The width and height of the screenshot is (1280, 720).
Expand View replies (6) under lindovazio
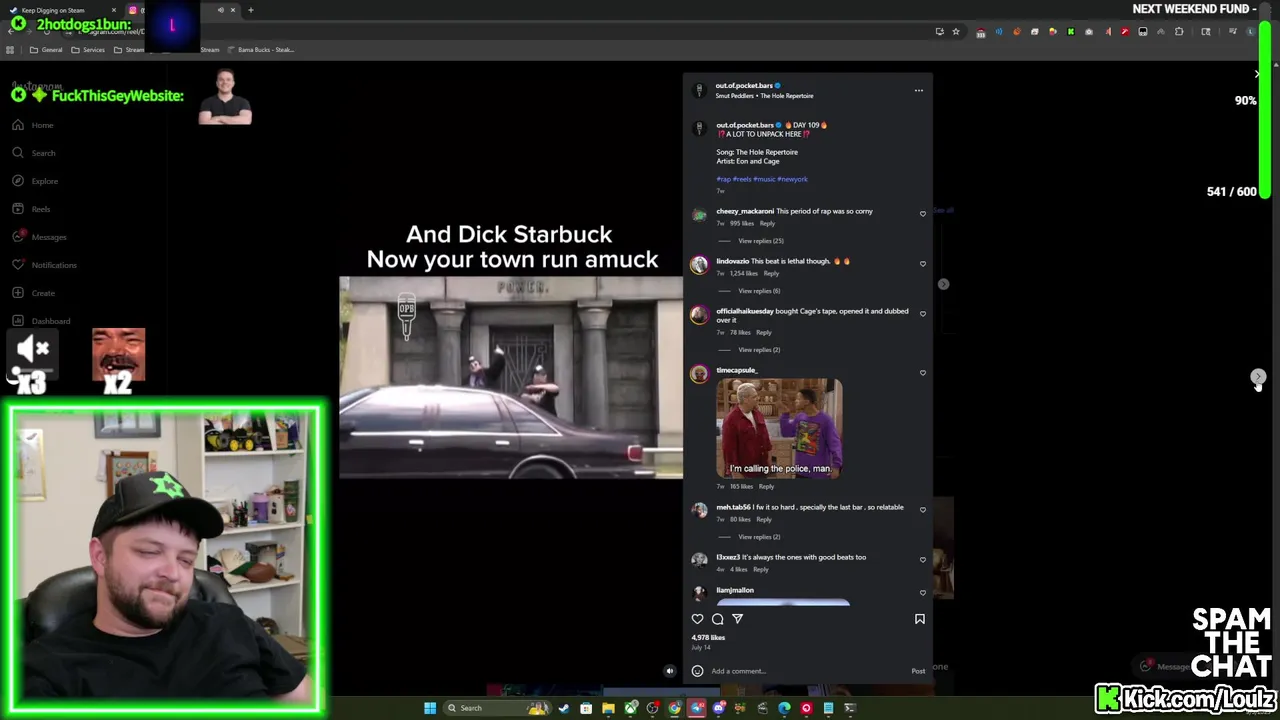[759, 291]
